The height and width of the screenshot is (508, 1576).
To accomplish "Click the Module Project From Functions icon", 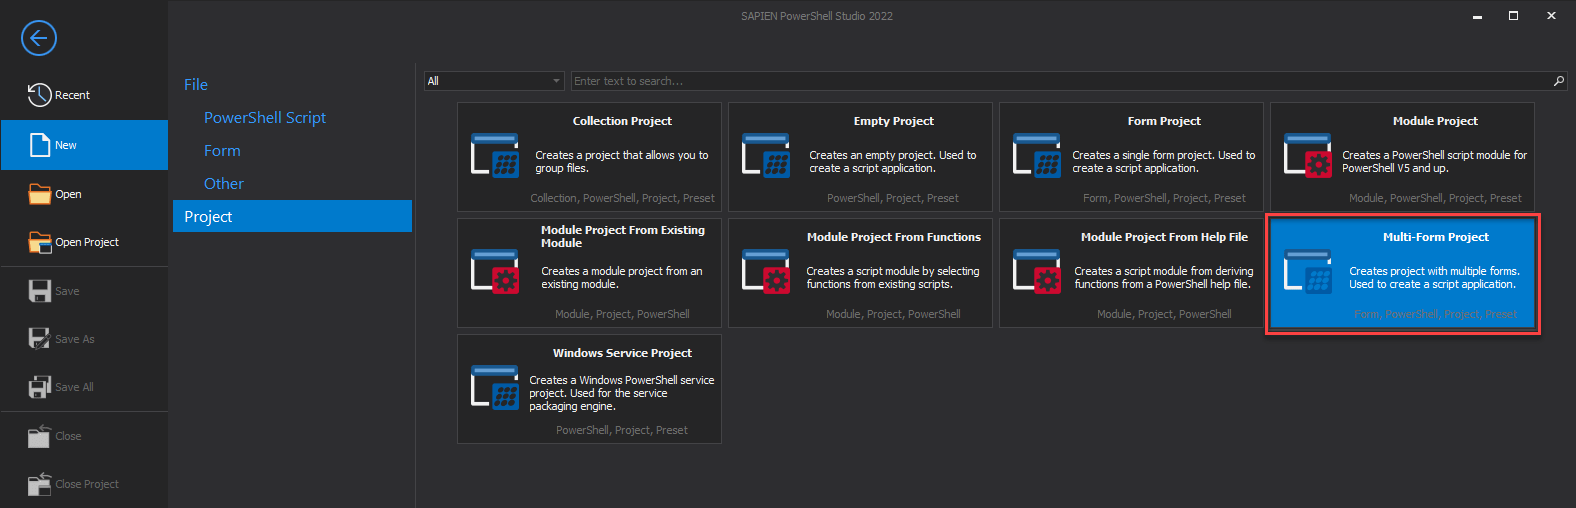I will pos(766,272).
